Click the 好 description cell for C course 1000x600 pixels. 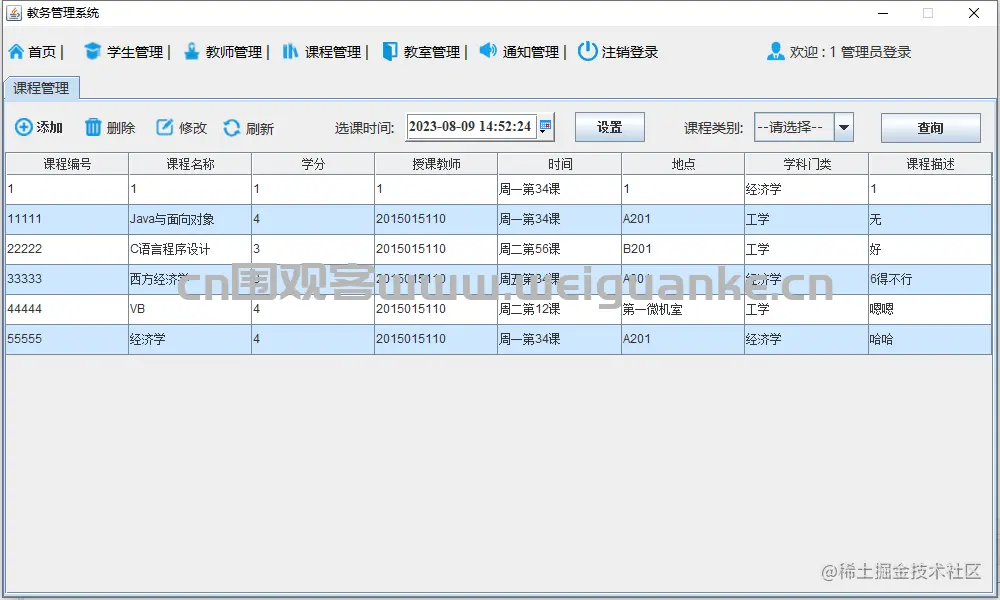930,249
